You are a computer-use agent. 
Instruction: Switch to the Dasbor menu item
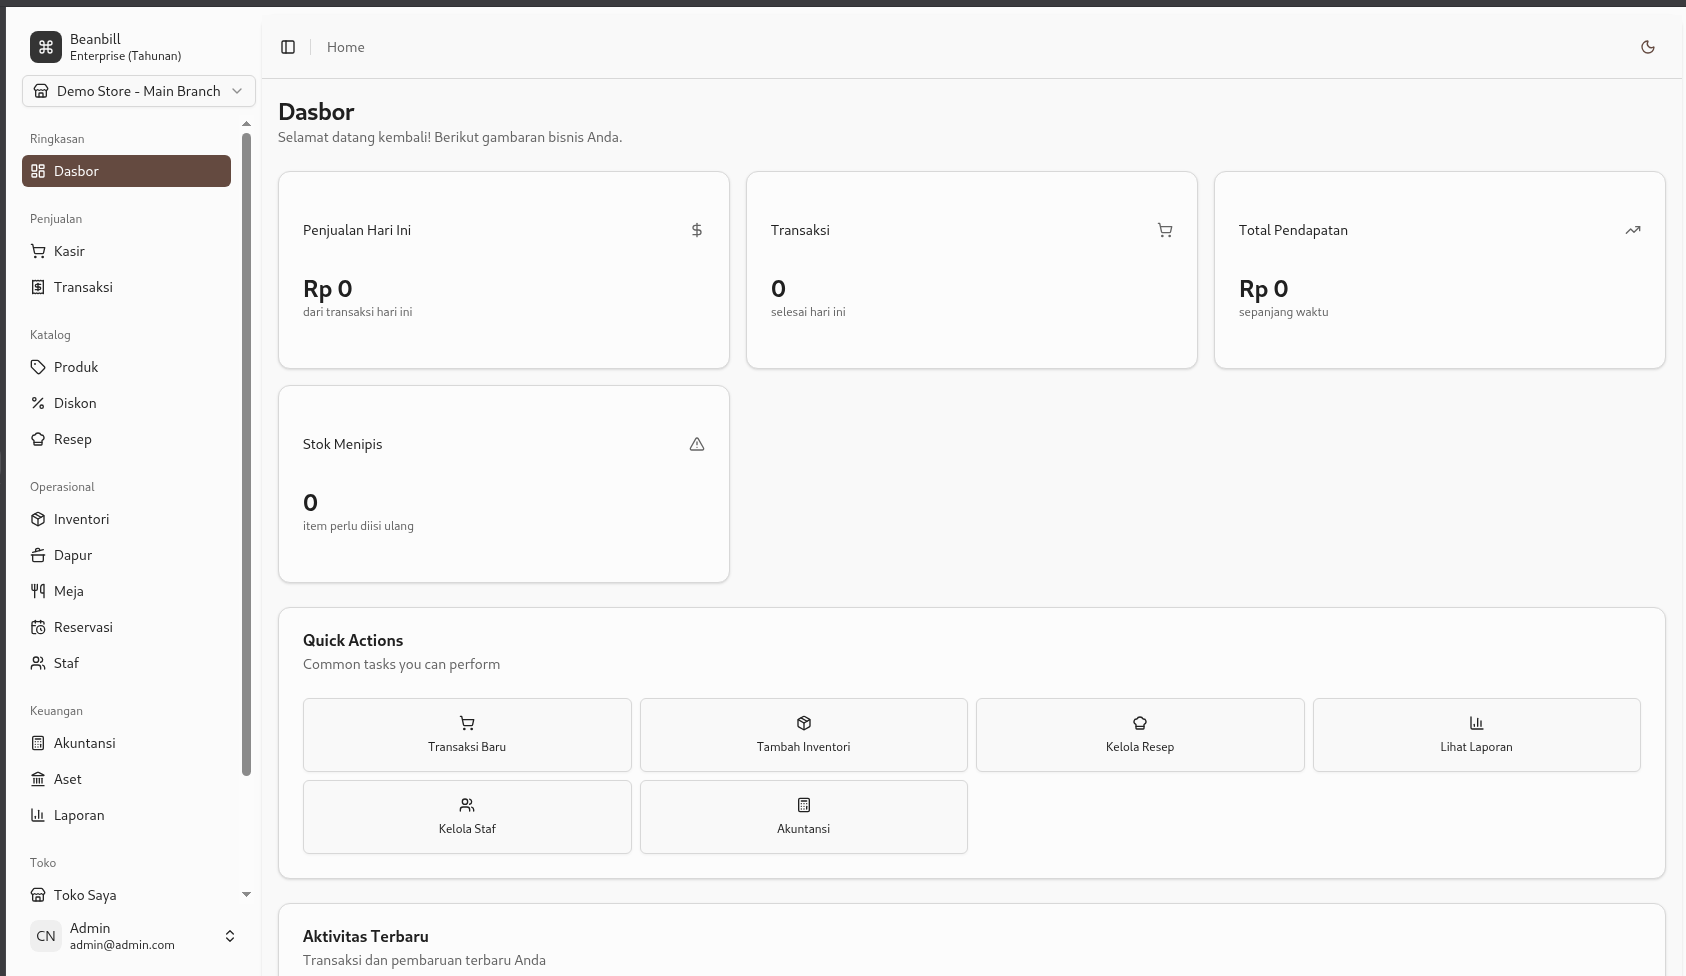[x=126, y=171]
